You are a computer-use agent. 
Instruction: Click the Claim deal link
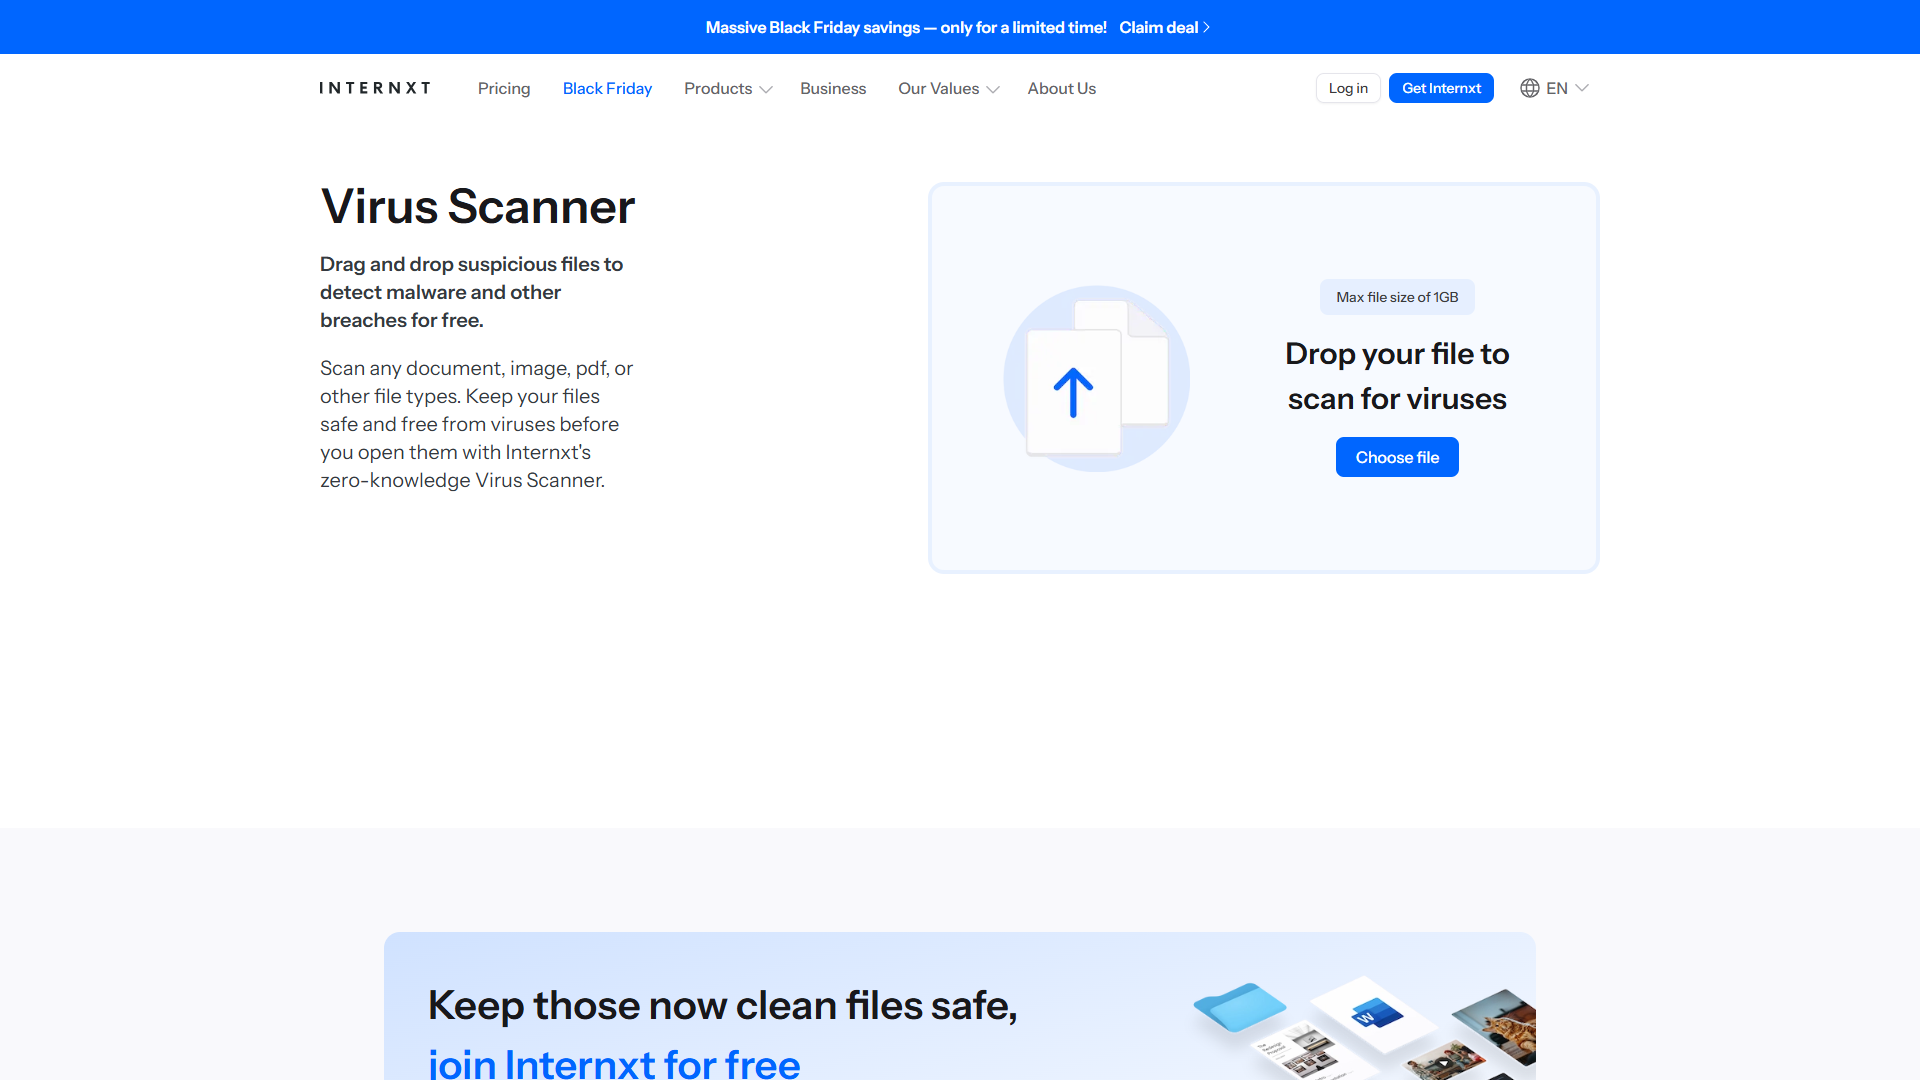pos(1158,27)
